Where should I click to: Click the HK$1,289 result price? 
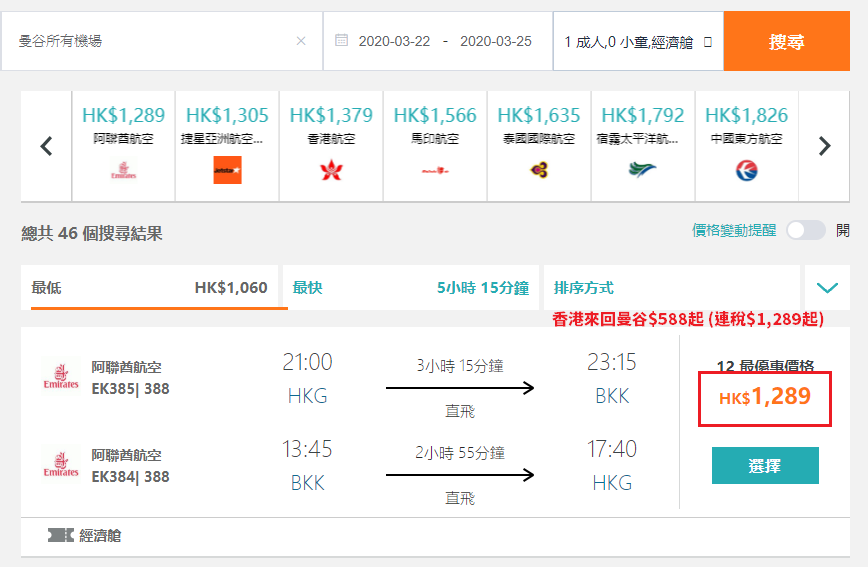click(x=765, y=397)
